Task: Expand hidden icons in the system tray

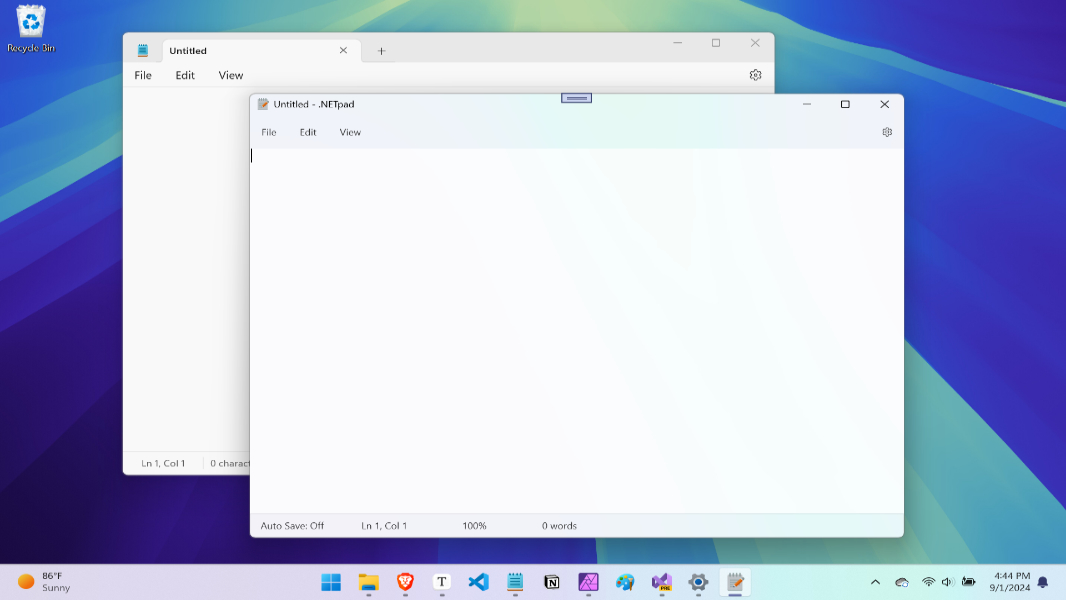Action: point(875,582)
